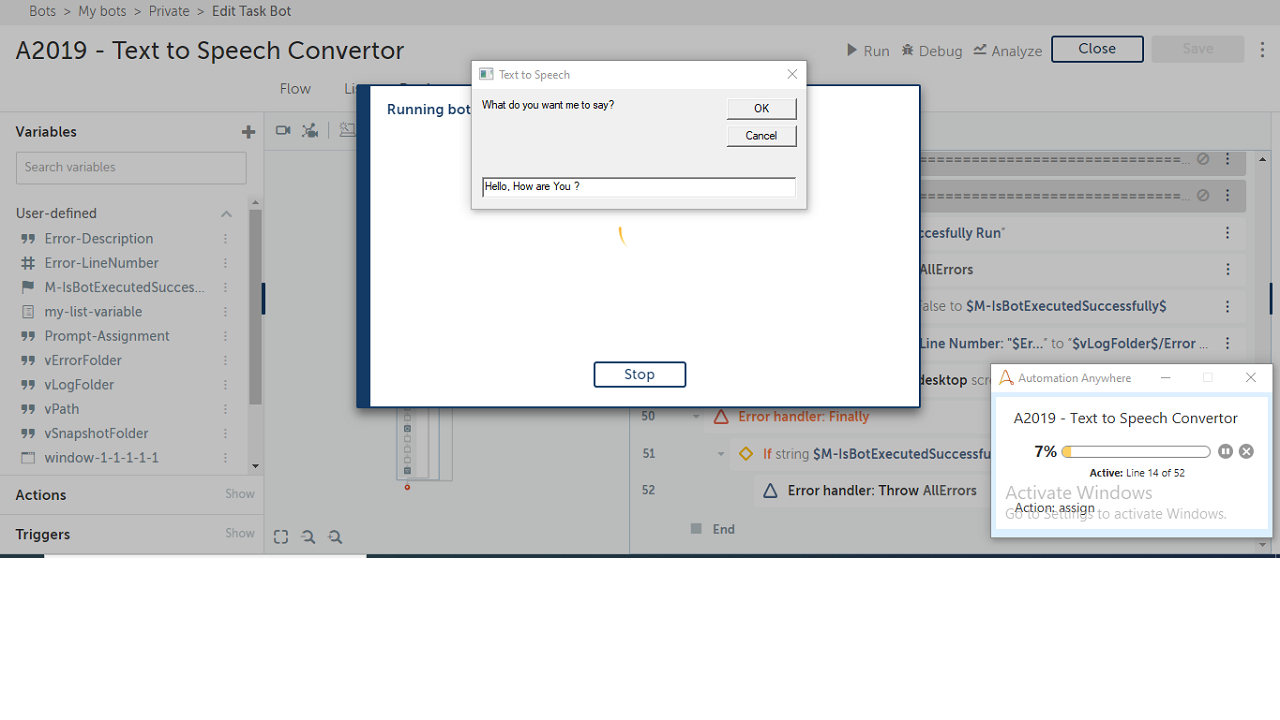Select the vLogFolder variable

[79, 385]
